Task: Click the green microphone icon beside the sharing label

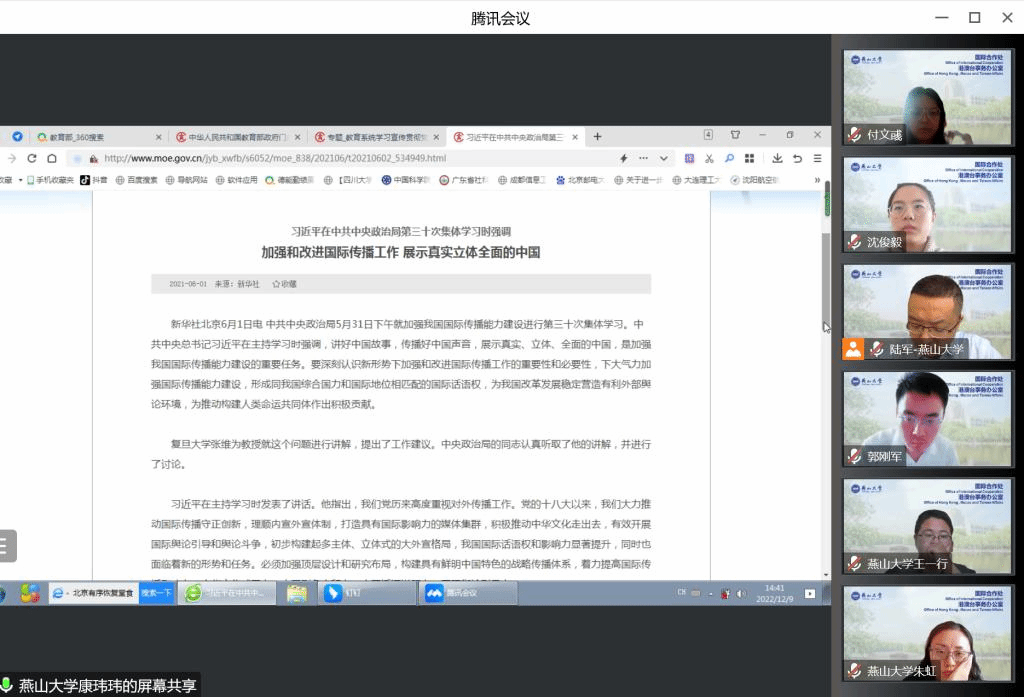Action: click(7, 685)
